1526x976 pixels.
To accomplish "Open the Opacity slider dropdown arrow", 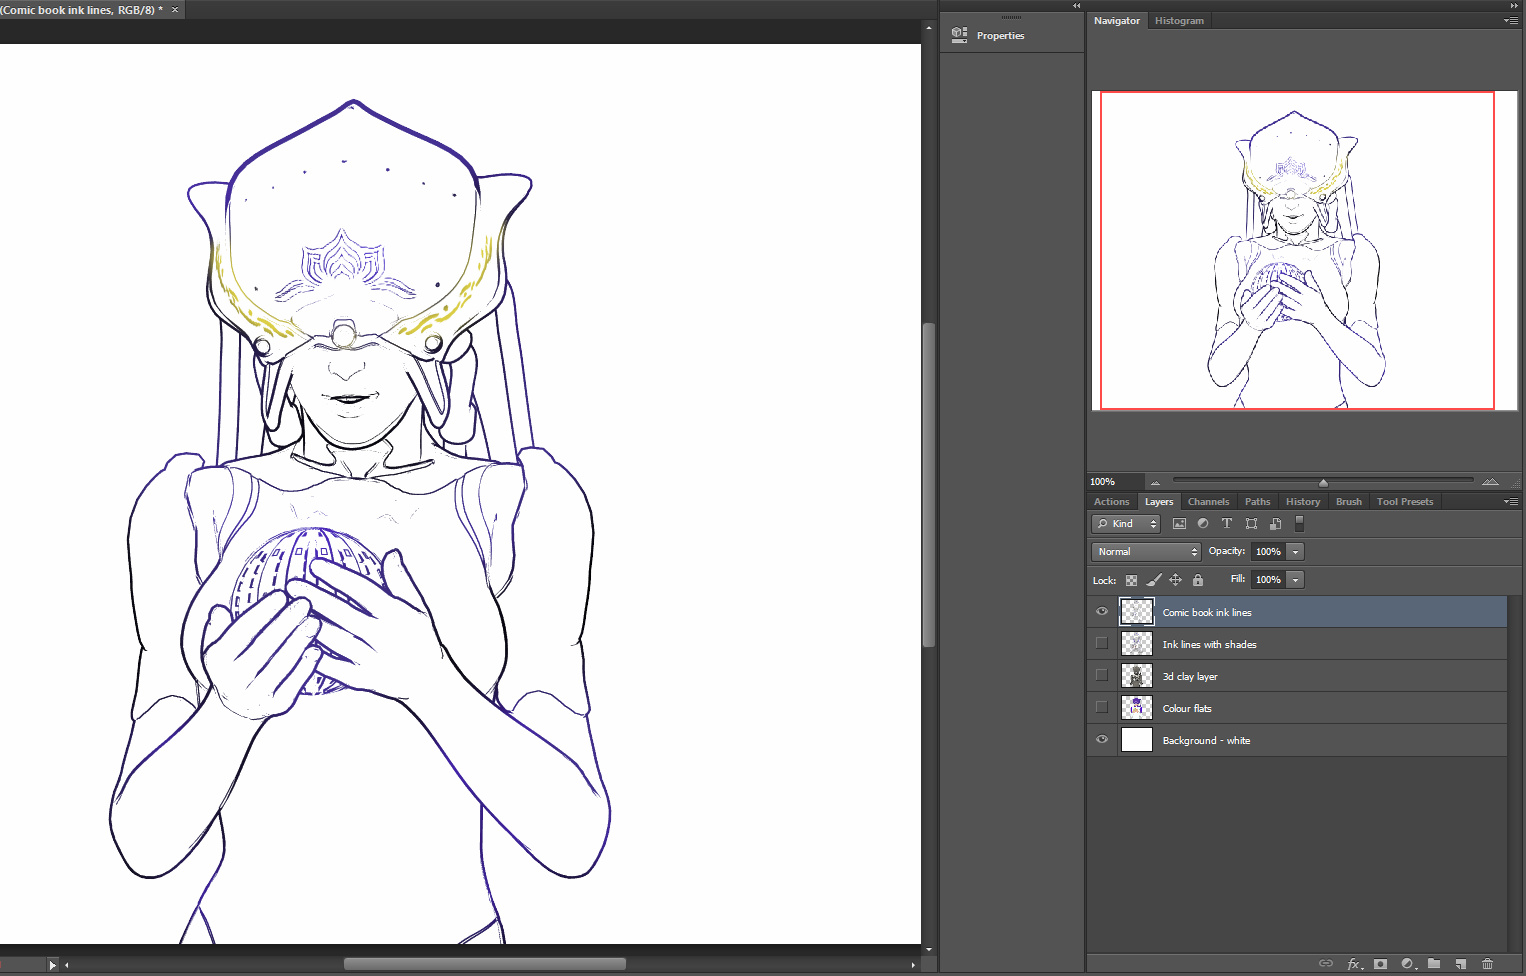I will click(x=1296, y=552).
